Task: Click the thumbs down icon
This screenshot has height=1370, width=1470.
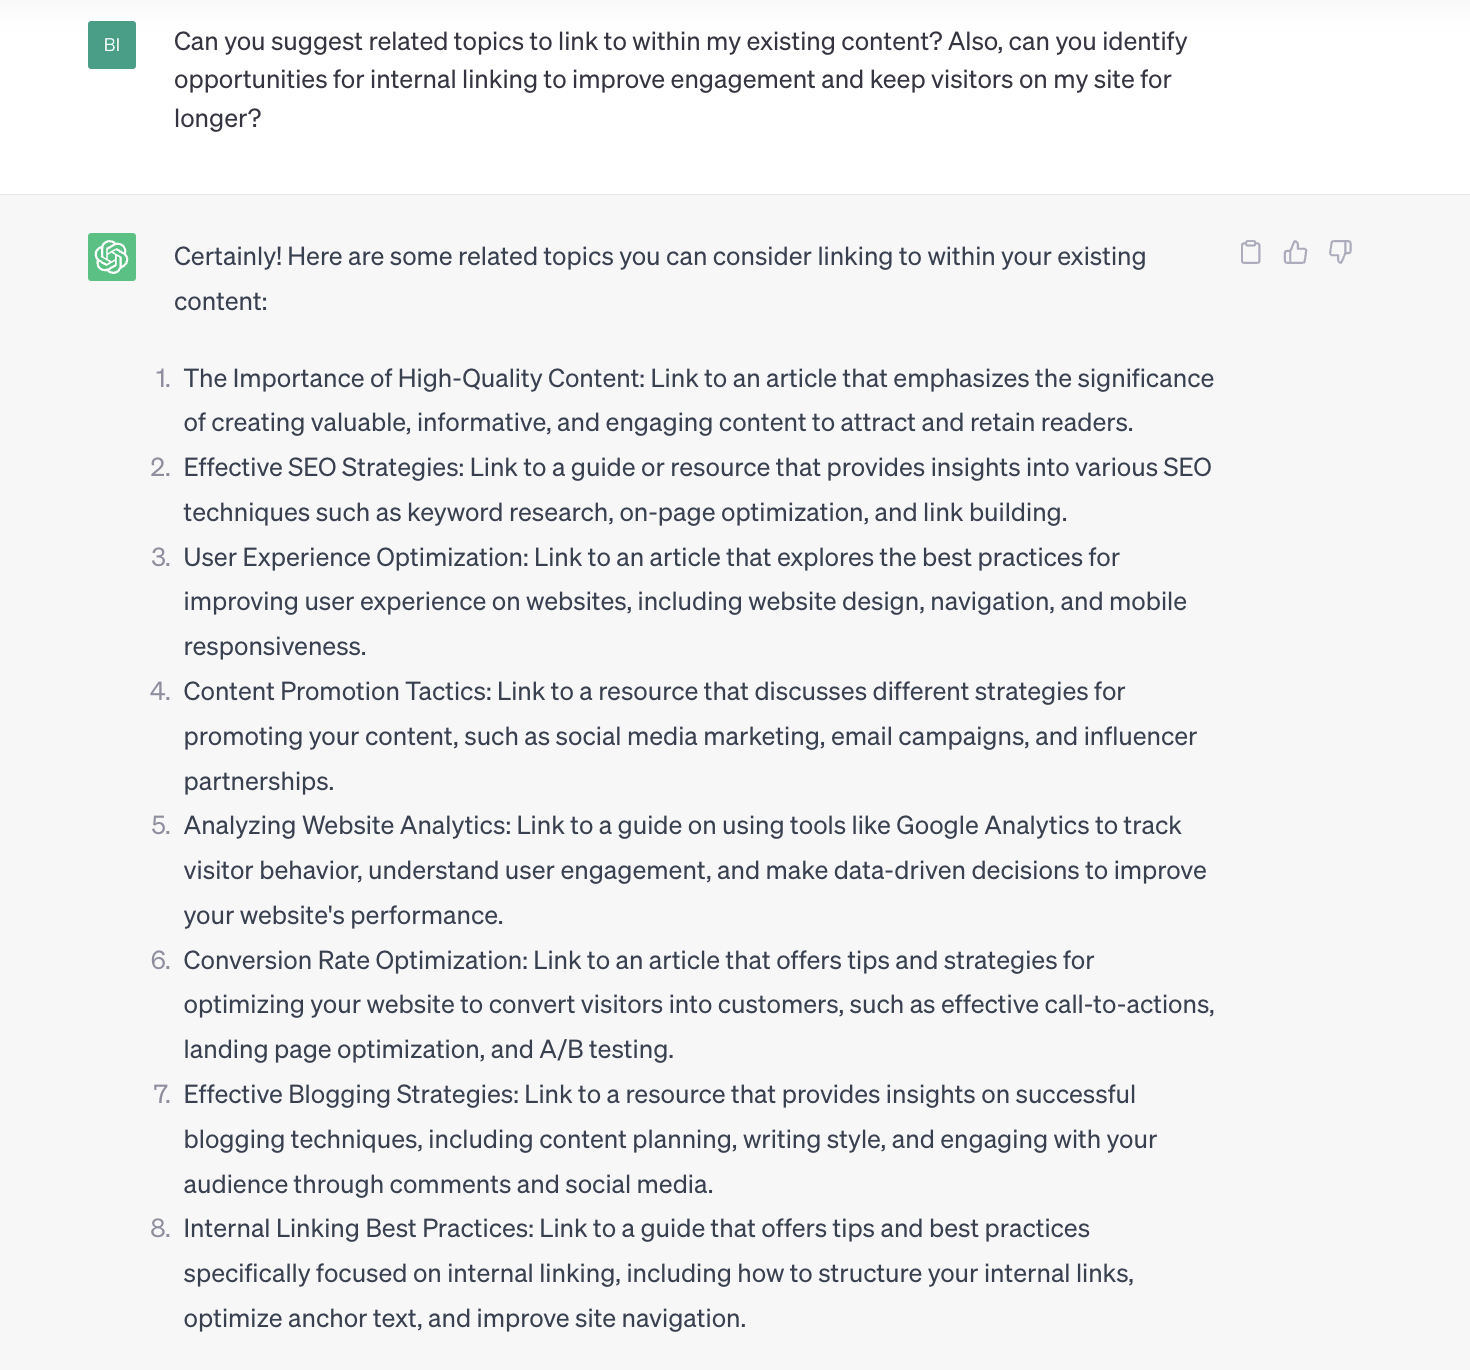Action: 1340,252
